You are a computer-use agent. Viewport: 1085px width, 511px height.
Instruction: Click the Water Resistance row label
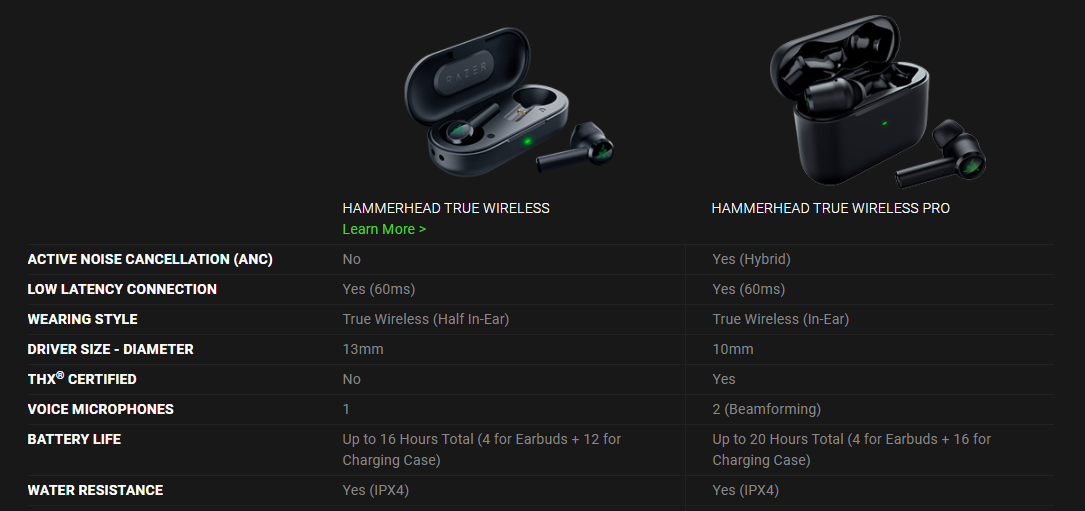95,490
